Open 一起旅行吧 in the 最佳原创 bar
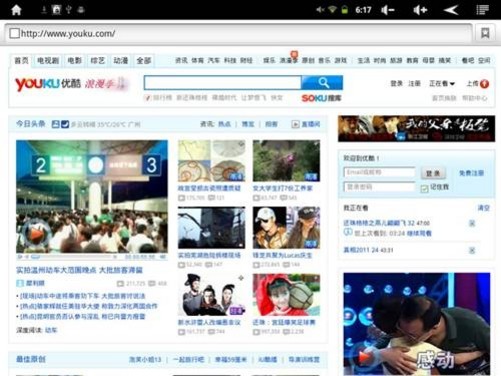 (188, 360)
